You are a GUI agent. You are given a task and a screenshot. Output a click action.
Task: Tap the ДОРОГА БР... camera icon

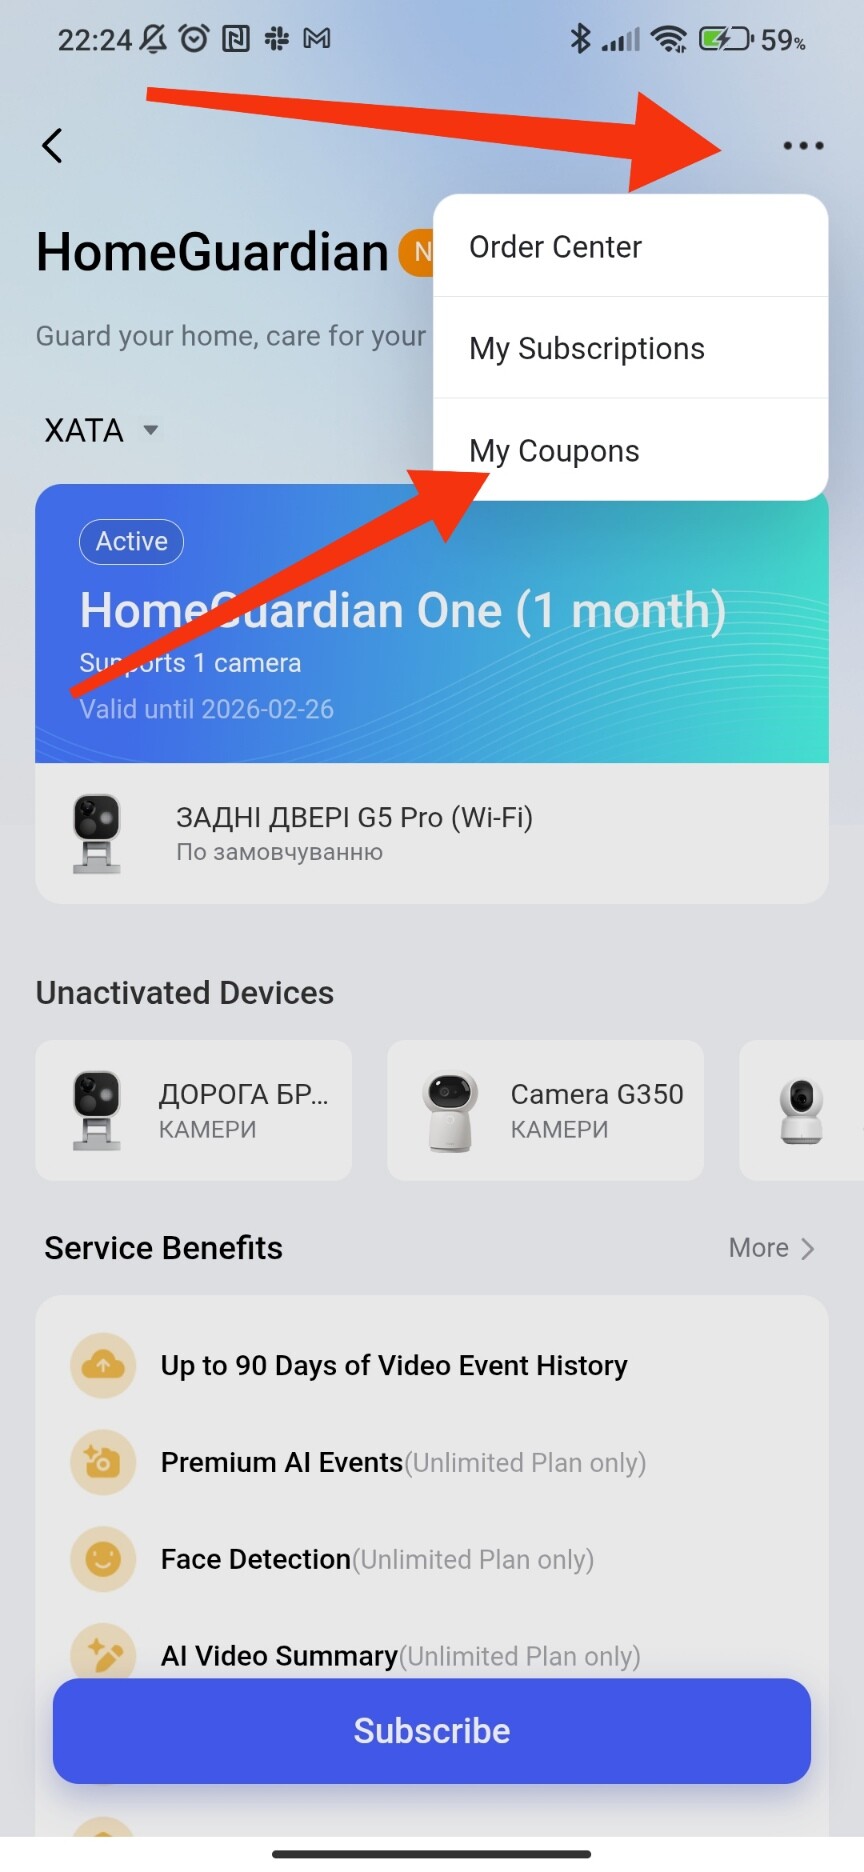point(97,1110)
